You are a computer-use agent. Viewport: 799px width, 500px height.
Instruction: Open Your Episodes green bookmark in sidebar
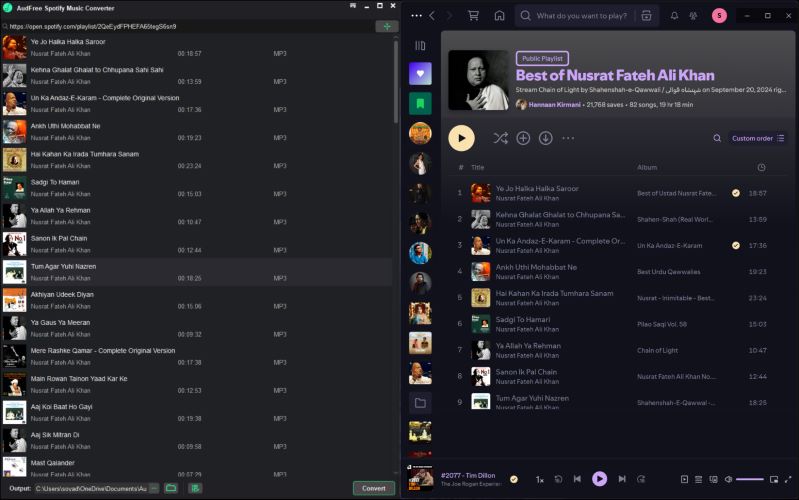point(420,103)
